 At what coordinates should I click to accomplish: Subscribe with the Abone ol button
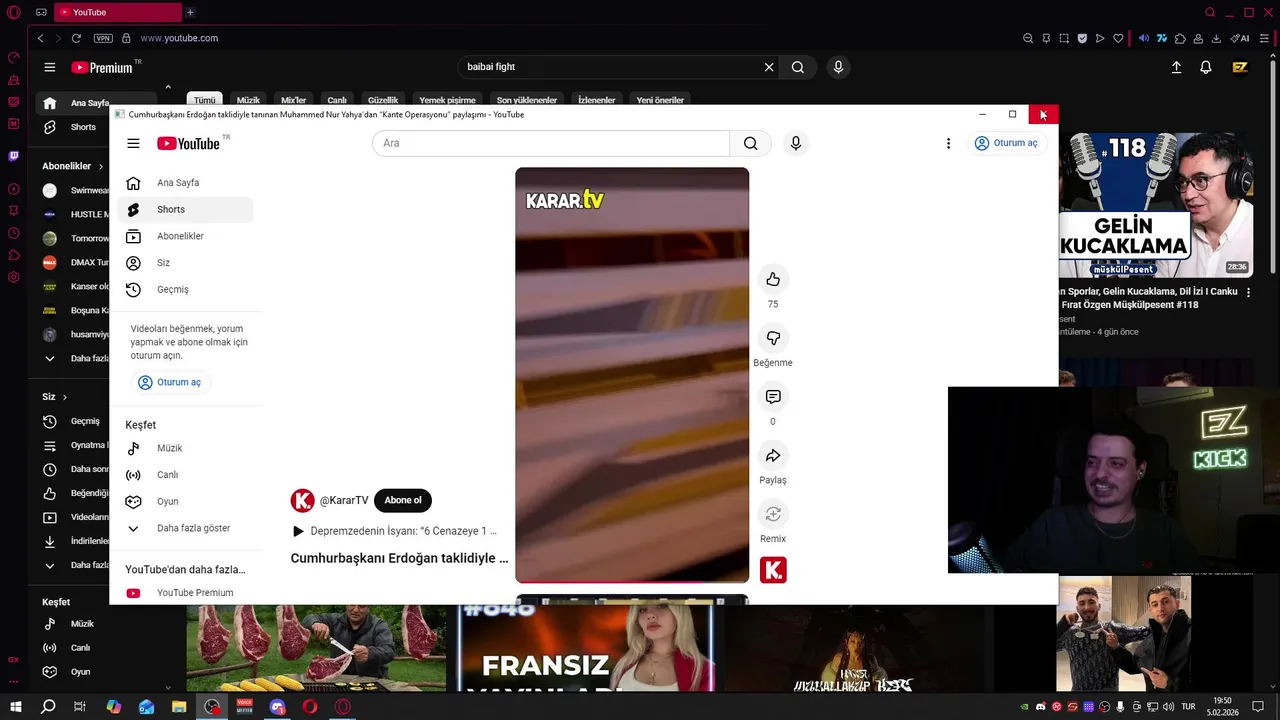coord(403,500)
